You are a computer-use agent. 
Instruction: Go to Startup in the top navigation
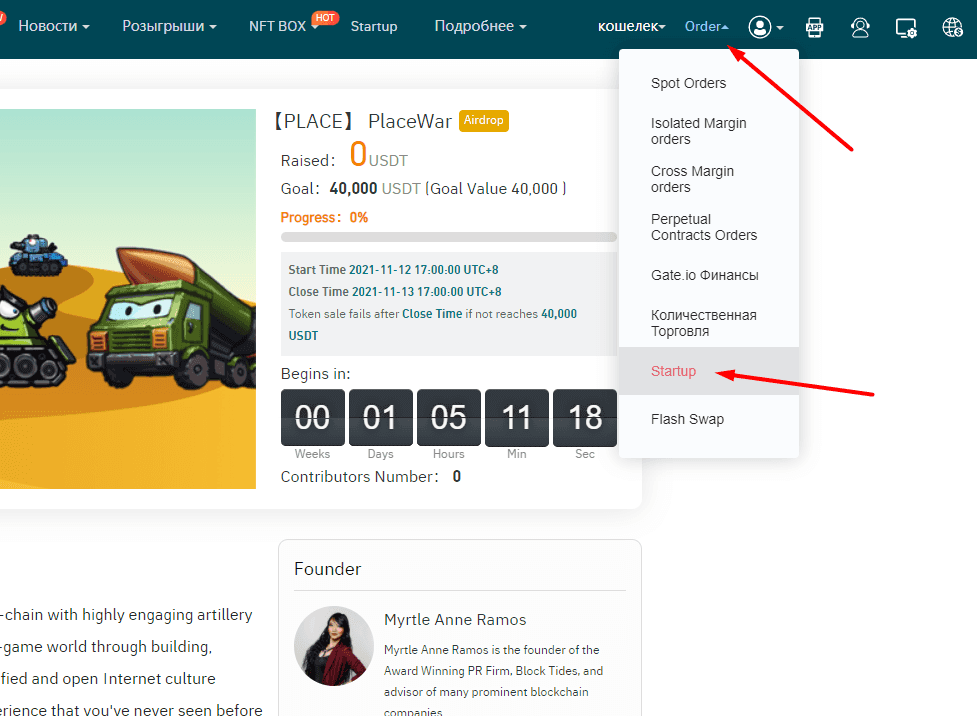coord(374,26)
